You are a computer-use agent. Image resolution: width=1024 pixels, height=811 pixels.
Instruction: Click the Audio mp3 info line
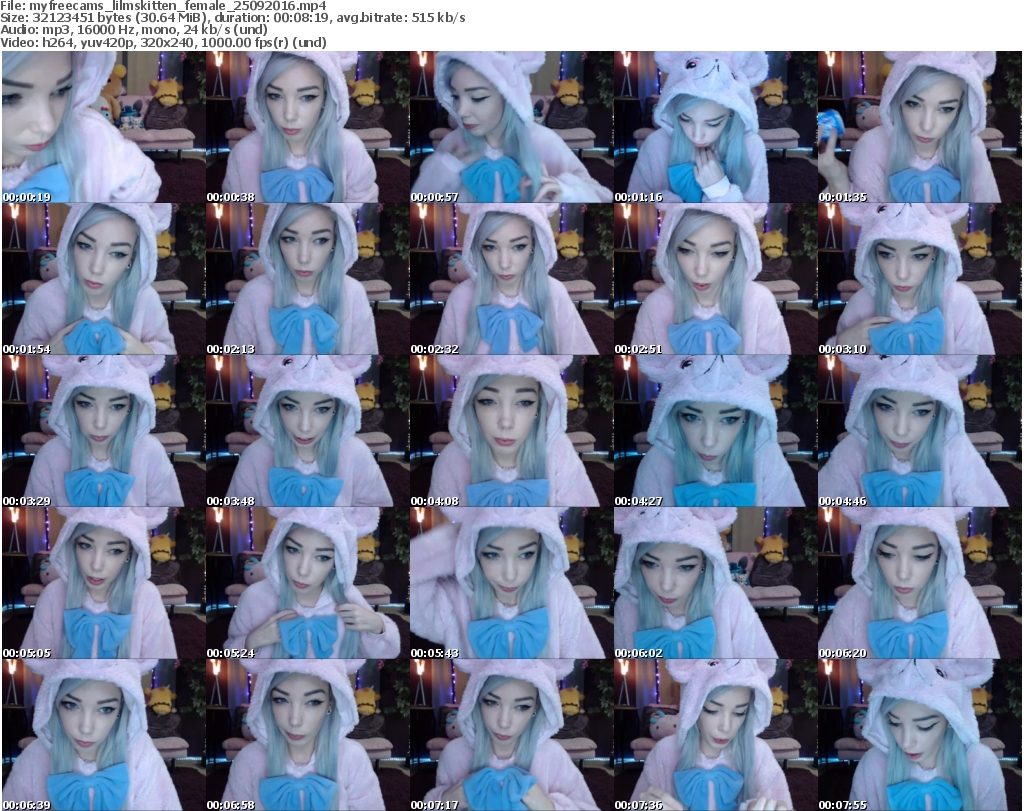(x=134, y=30)
